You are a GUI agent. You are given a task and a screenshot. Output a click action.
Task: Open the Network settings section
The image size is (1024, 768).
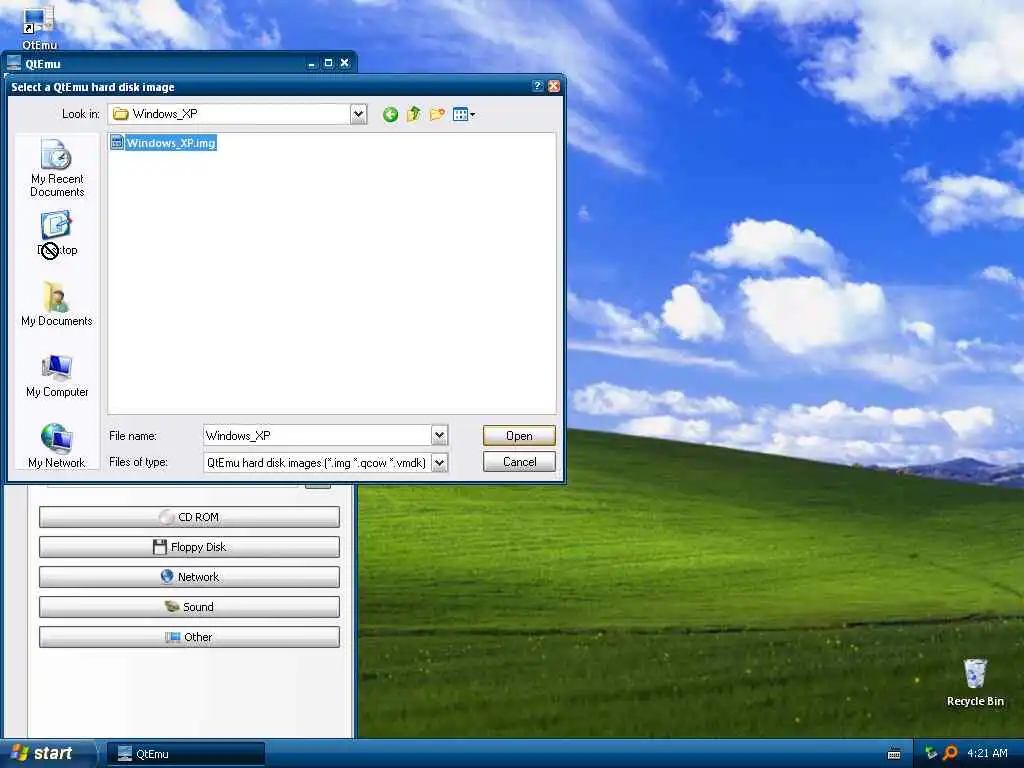[189, 577]
